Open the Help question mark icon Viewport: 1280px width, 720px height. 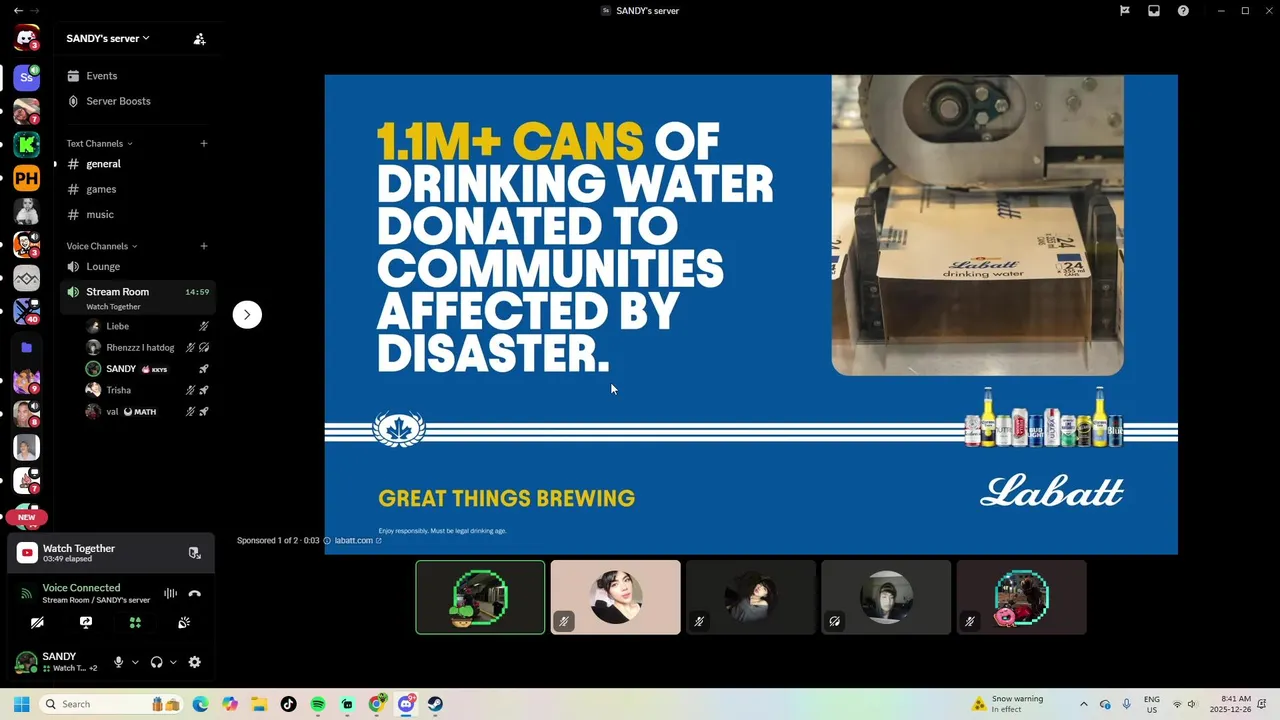click(x=1183, y=11)
